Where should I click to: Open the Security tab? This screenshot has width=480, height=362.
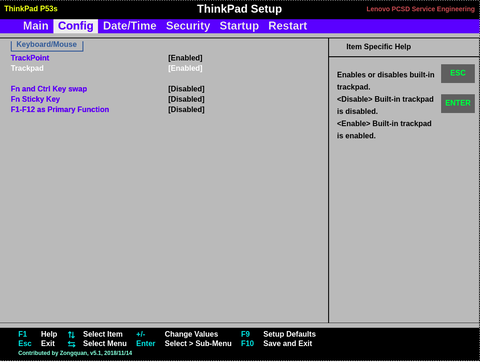tap(188, 26)
